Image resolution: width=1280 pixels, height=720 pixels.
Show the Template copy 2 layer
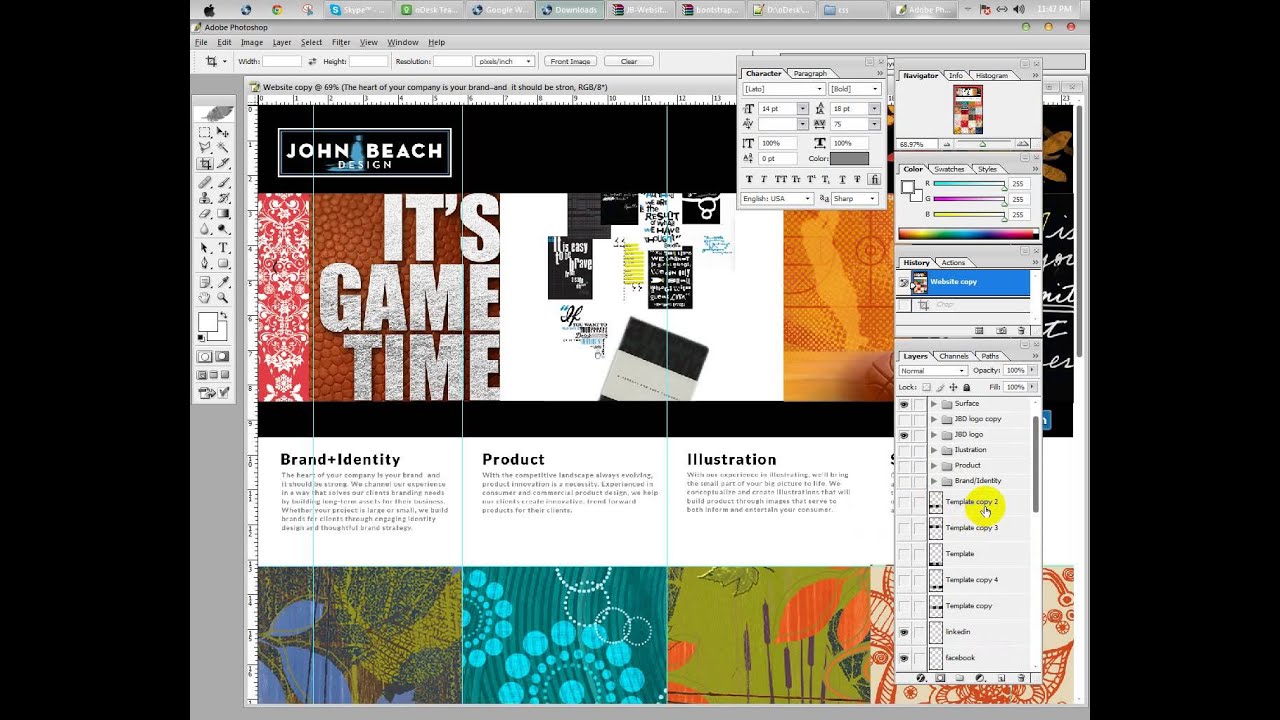pos(904,502)
